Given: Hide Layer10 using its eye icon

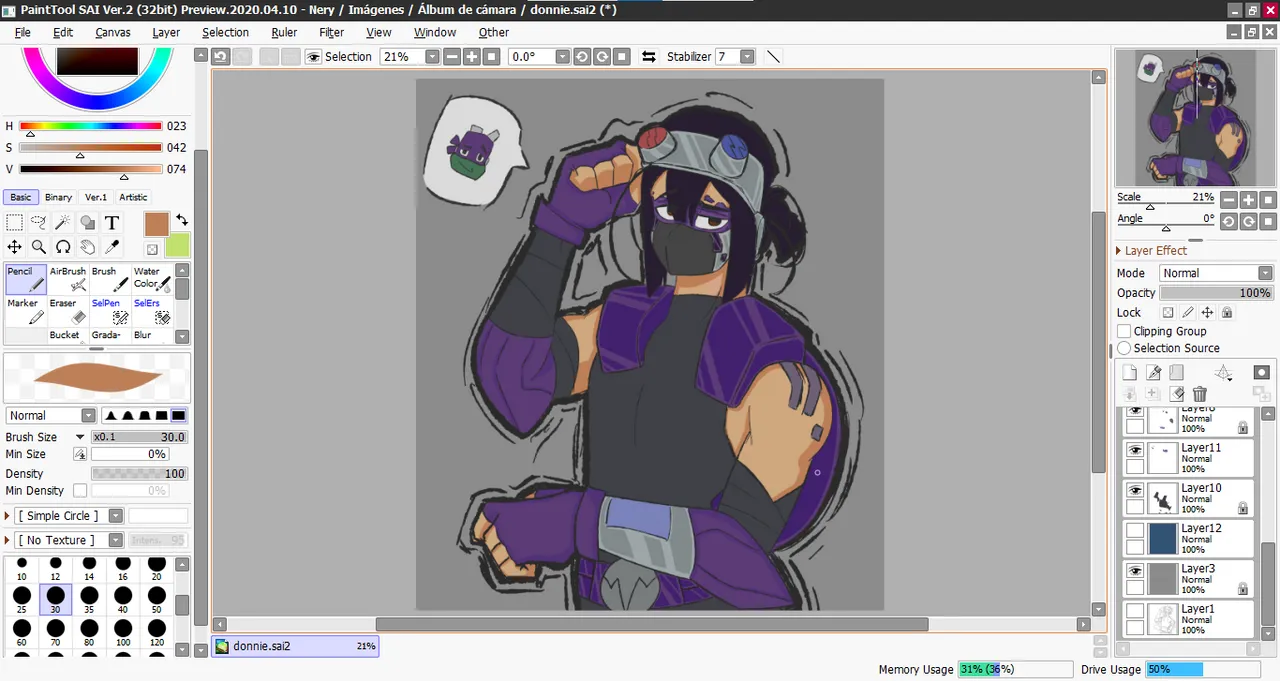Looking at the screenshot, I should point(1135,490).
